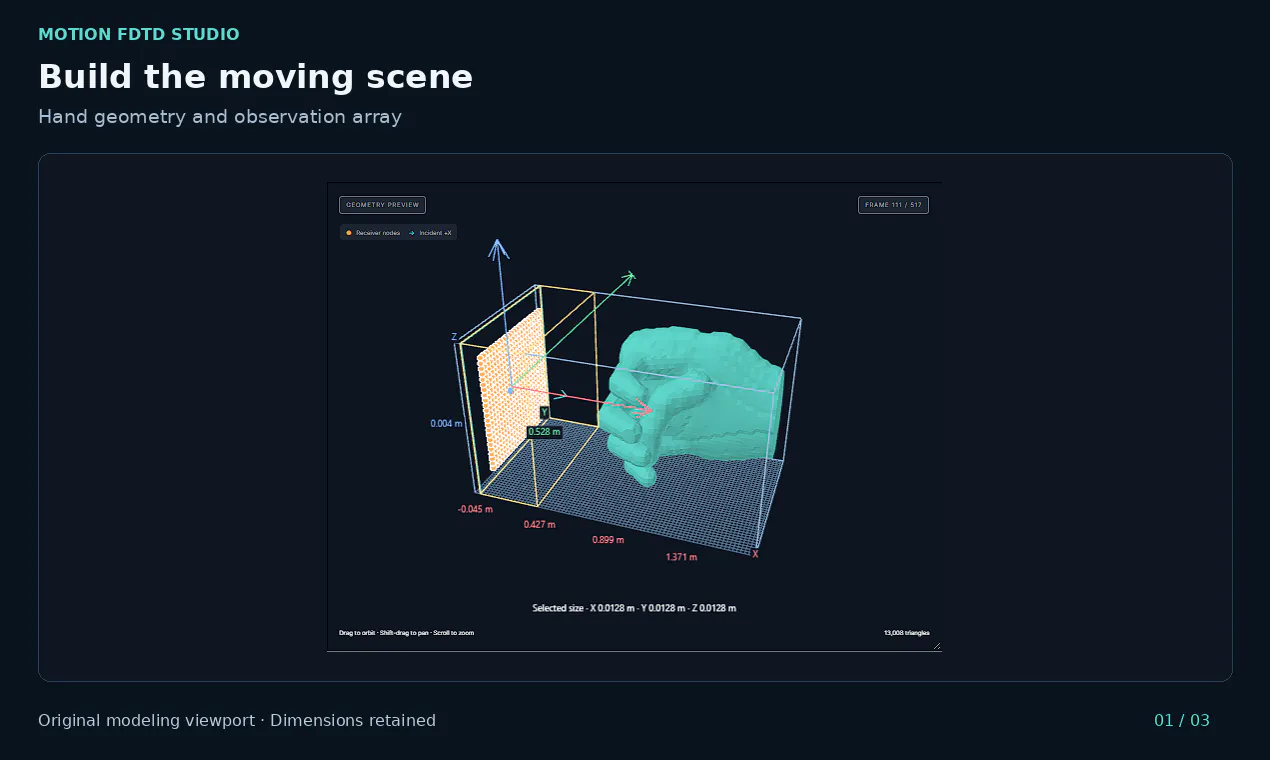Click the Selected size readout text
This screenshot has height=760, width=1270.
[634, 608]
